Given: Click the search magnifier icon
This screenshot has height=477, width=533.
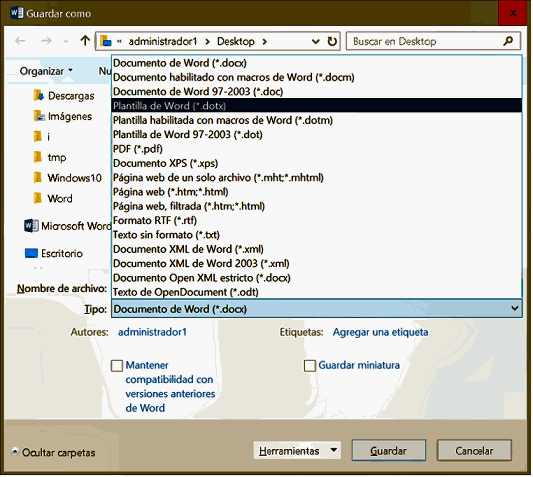Looking at the screenshot, I should (x=508, y=41).
